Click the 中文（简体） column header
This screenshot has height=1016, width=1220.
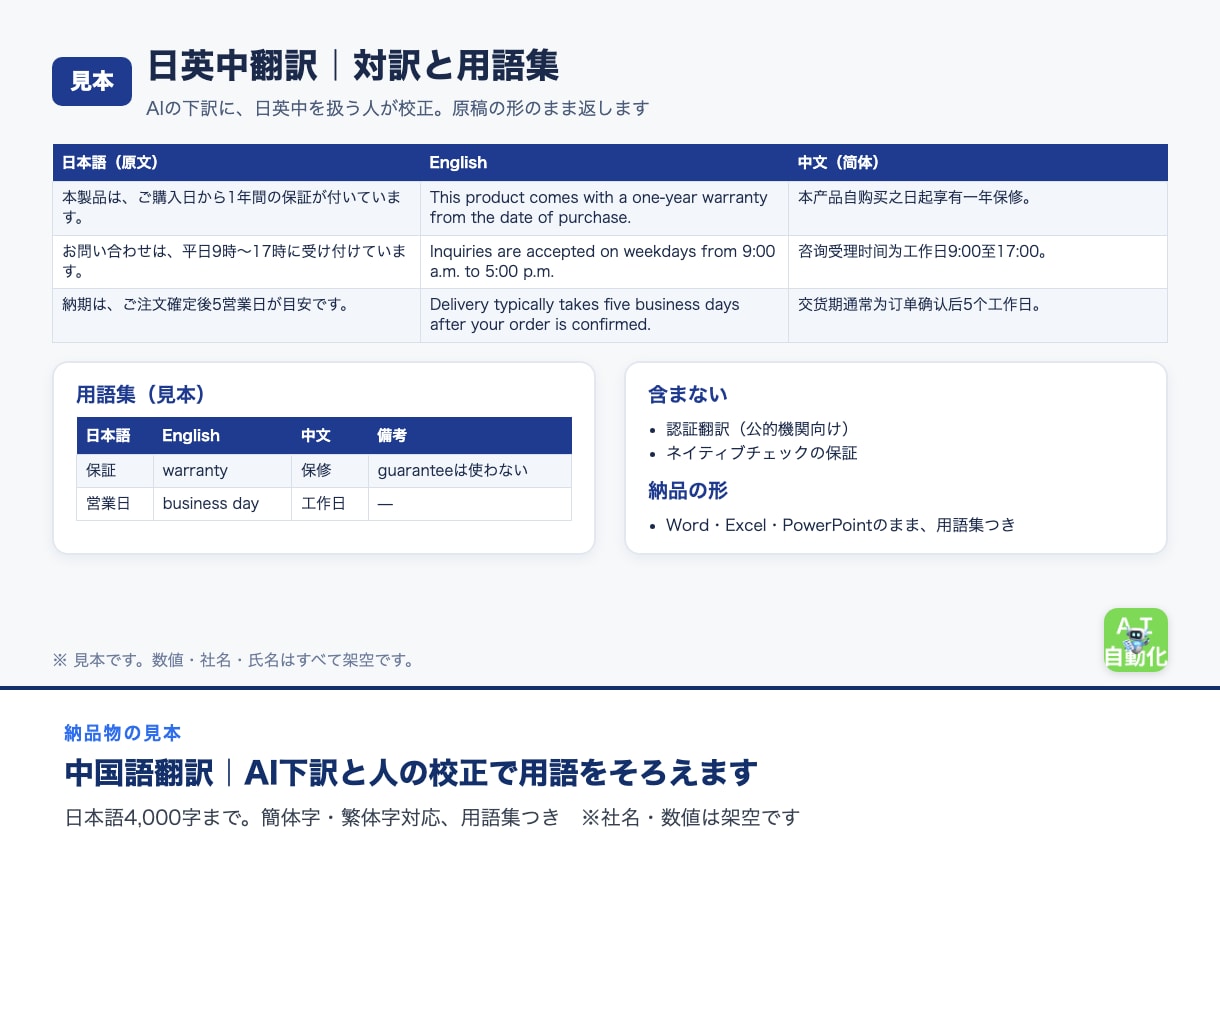(x=977, y=162)
